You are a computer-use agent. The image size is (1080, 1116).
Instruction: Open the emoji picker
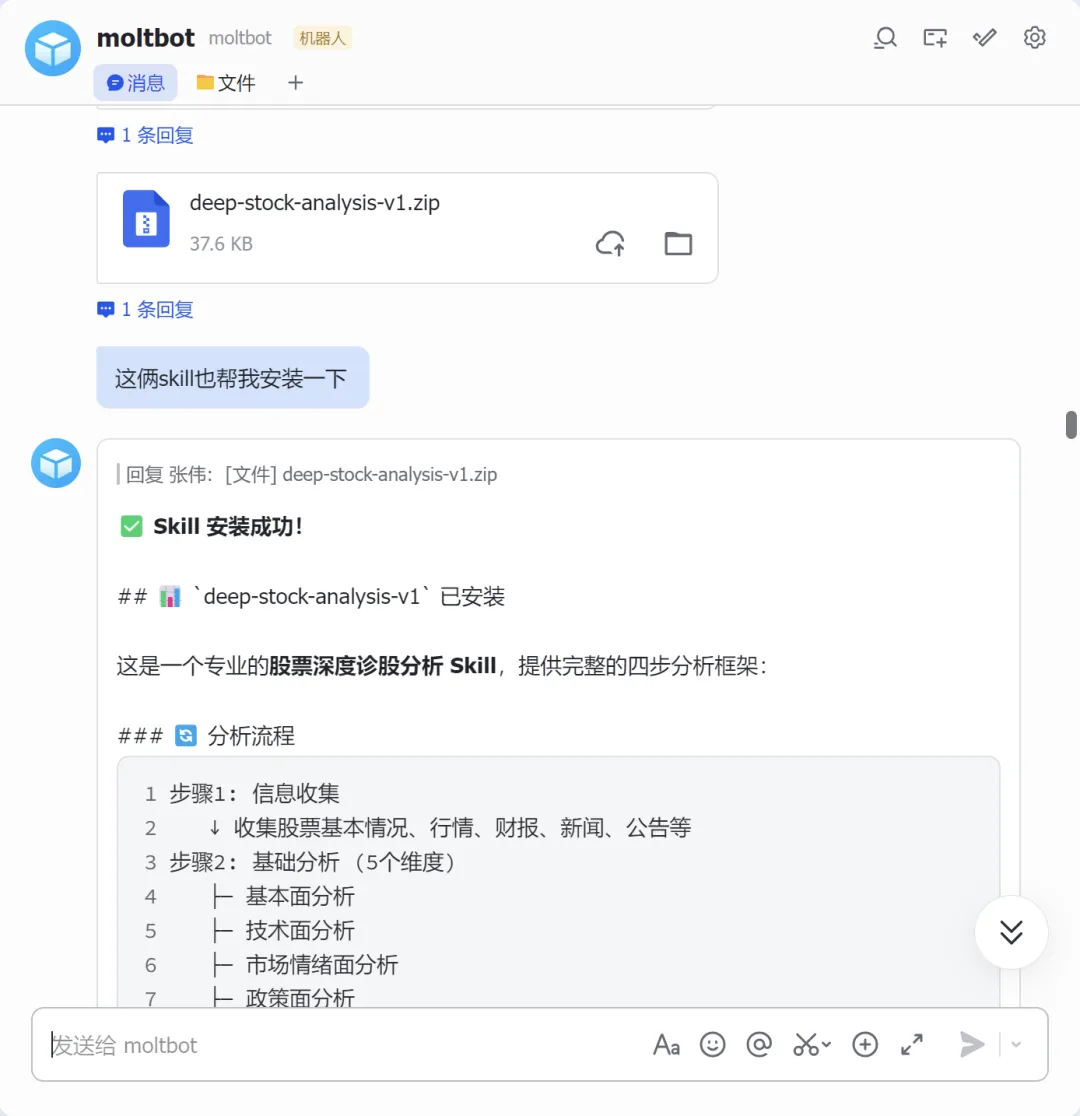tap(713, 1045)
